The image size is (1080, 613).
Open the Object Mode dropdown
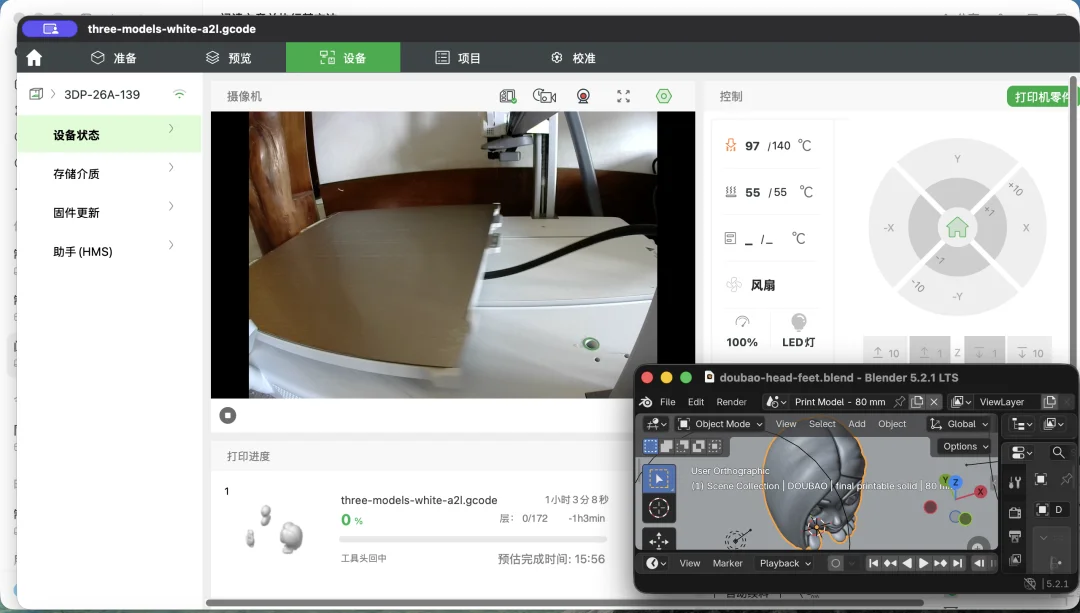(x=719, y=424)
